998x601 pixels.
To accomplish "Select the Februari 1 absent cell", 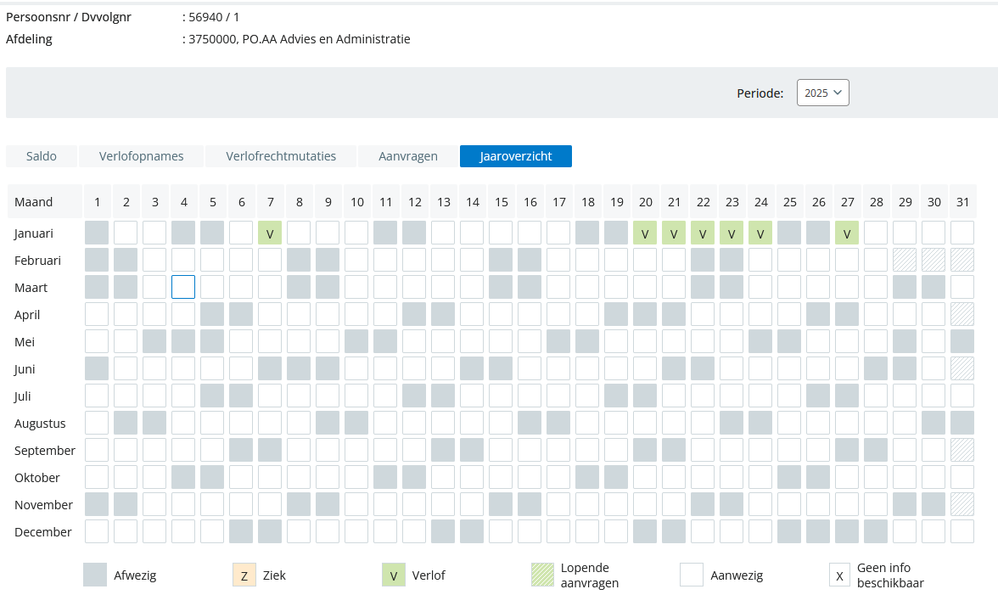I will coord(97,260).
